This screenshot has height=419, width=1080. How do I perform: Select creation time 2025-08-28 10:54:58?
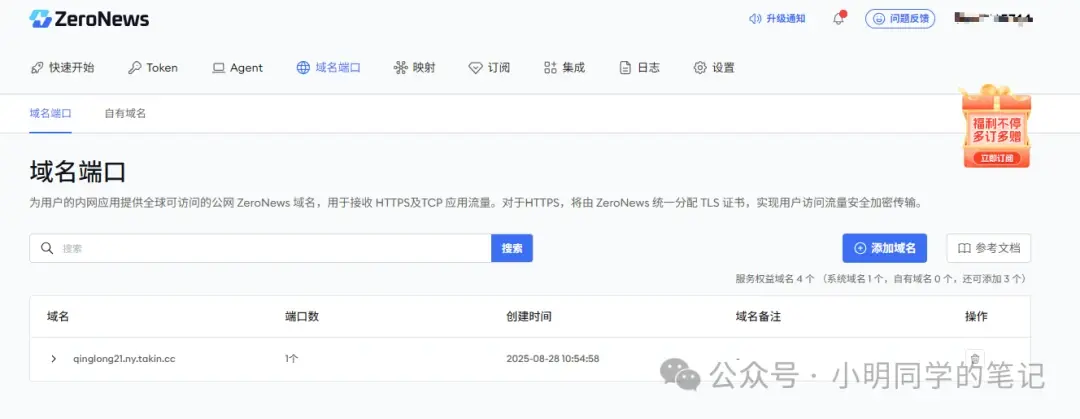tap(552, 359)
